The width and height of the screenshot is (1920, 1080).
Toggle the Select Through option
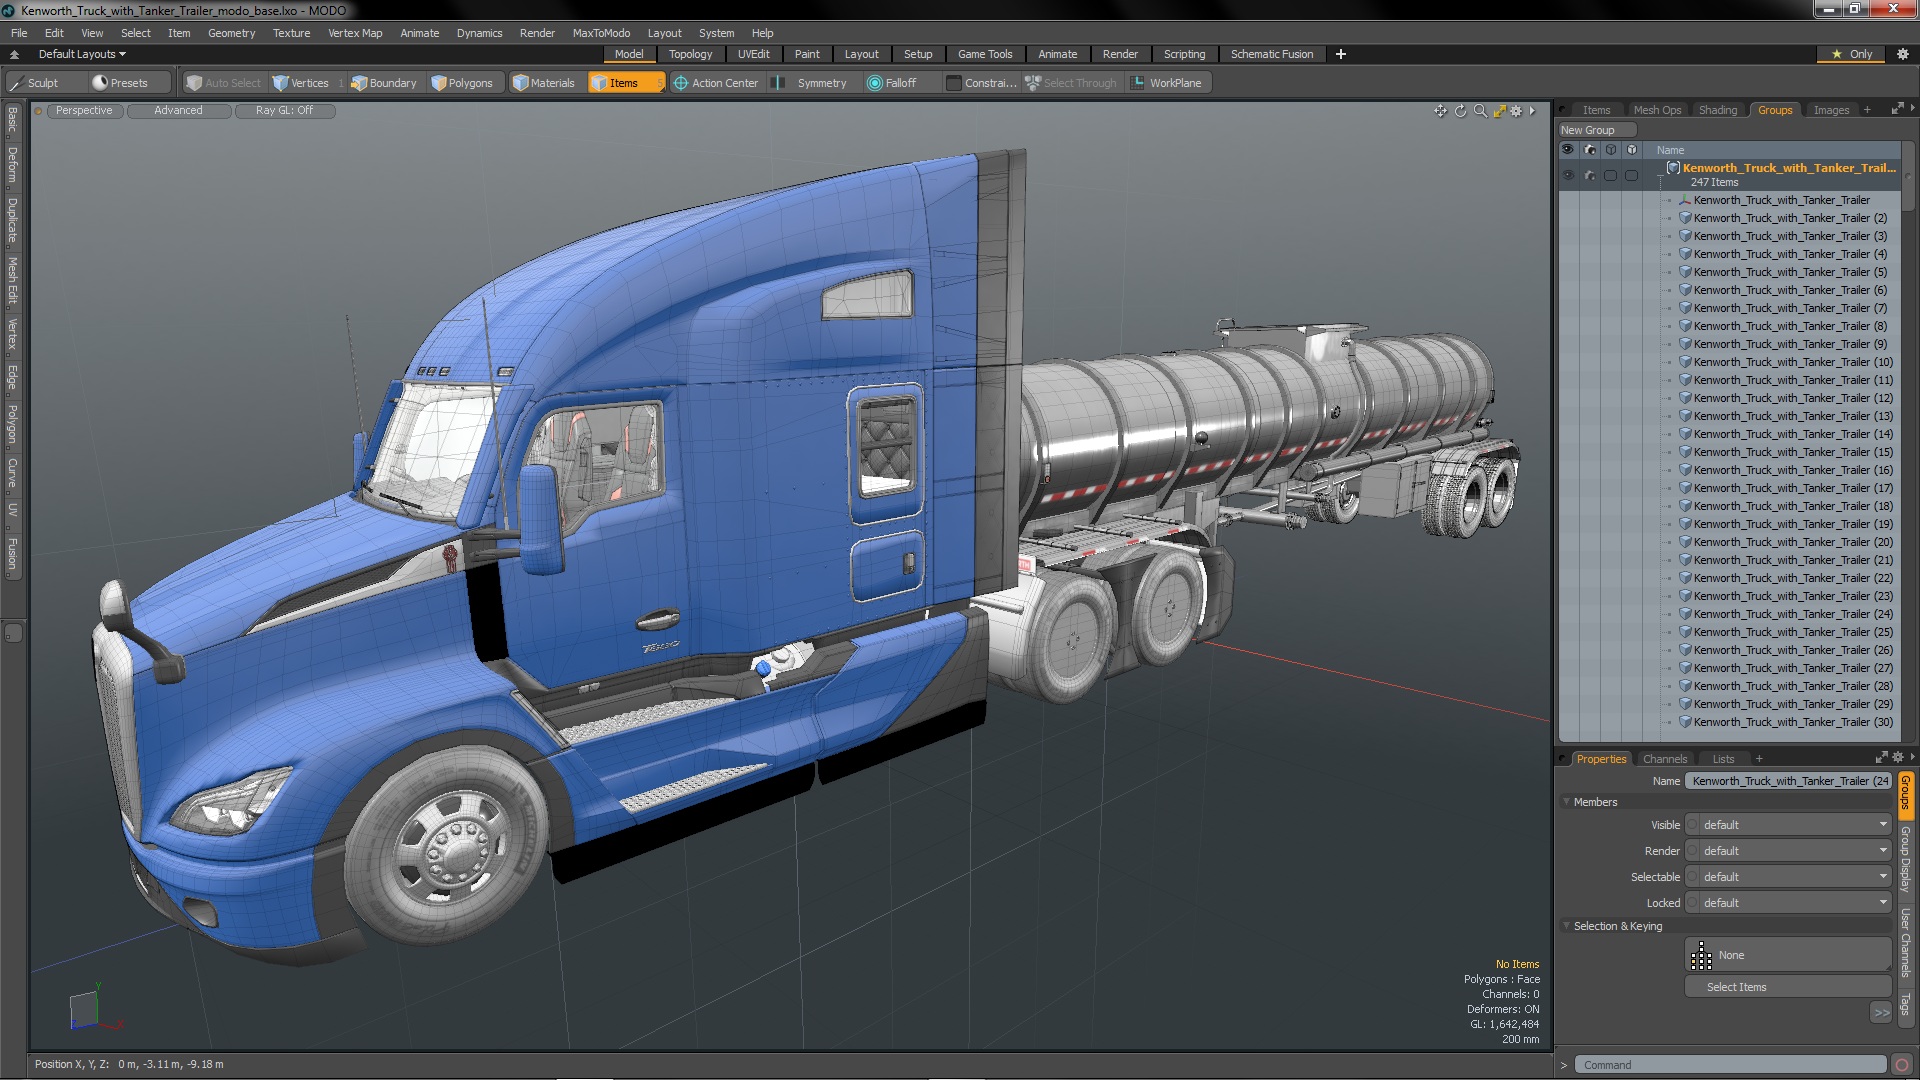tap(1071, 83)
